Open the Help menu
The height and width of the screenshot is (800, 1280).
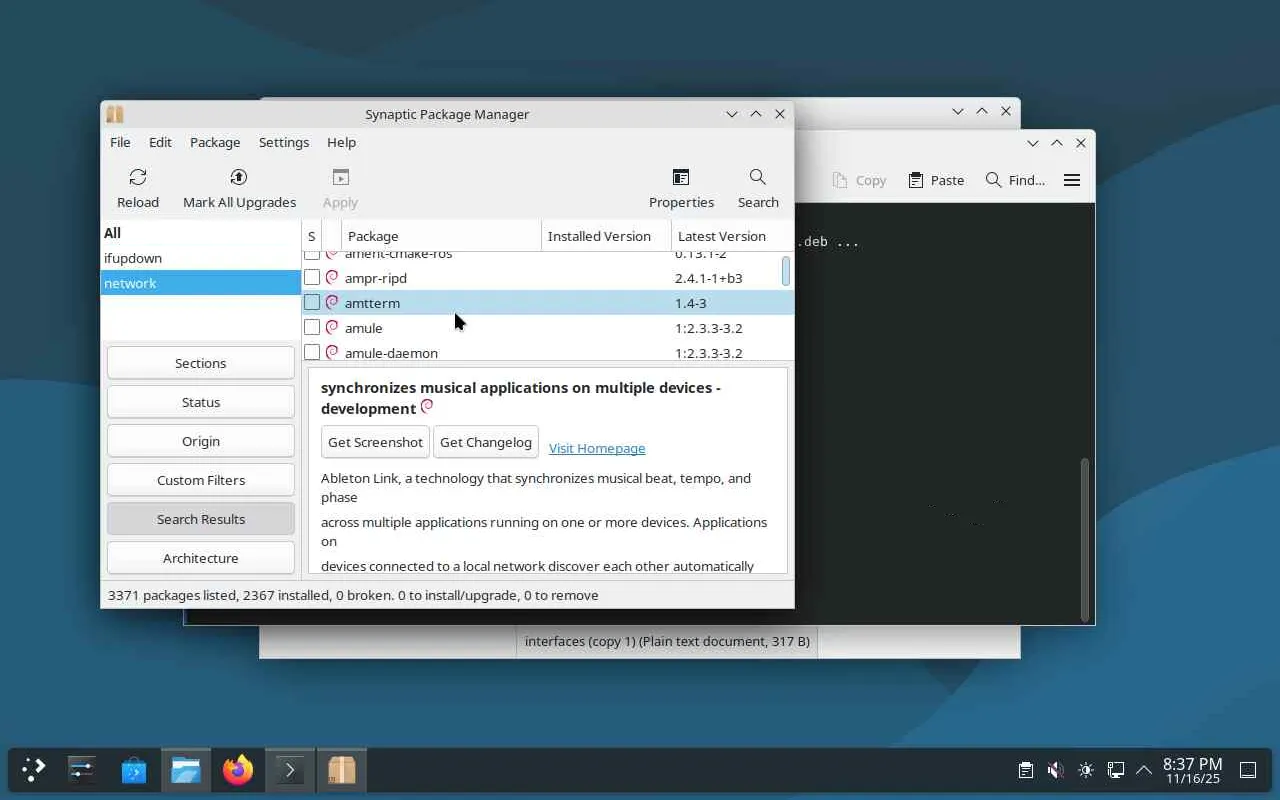[x=341, y=142]
